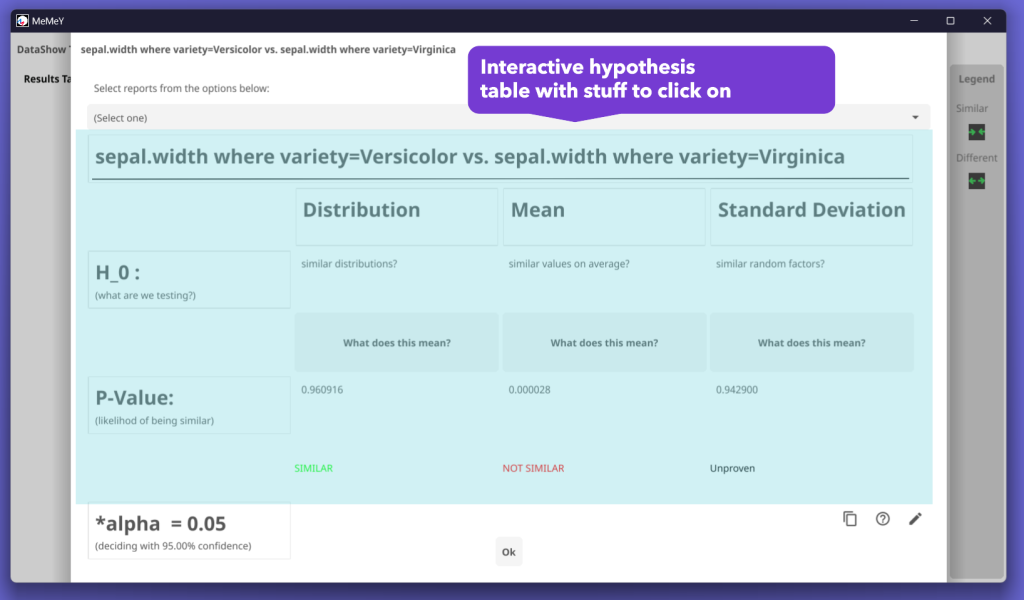Open the help question mark icon
The height and width of the screenshot is (600, 1024).
pyautogui.click(x=883, y=518)
